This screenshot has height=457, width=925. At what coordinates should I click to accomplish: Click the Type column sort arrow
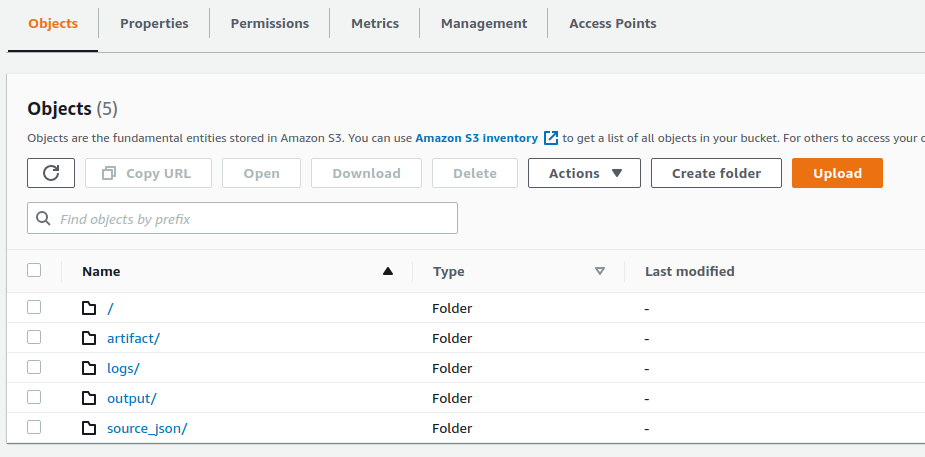(600, 271)
